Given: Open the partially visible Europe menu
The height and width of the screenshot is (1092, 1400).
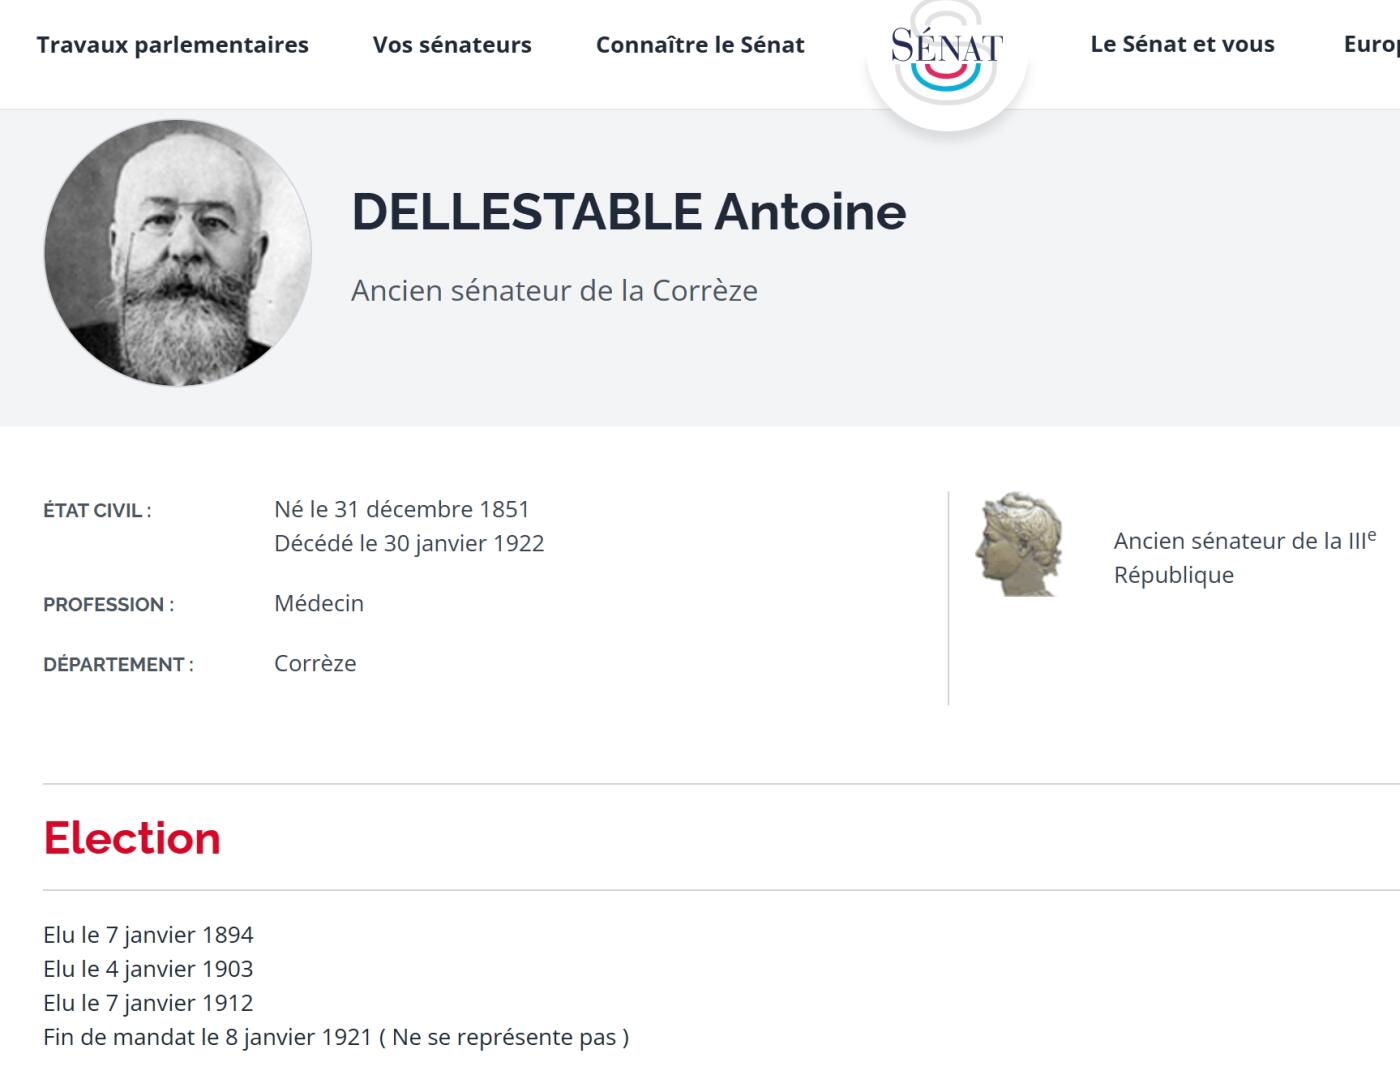Looking at the screenshot, I should click(x=1372, y=45).
